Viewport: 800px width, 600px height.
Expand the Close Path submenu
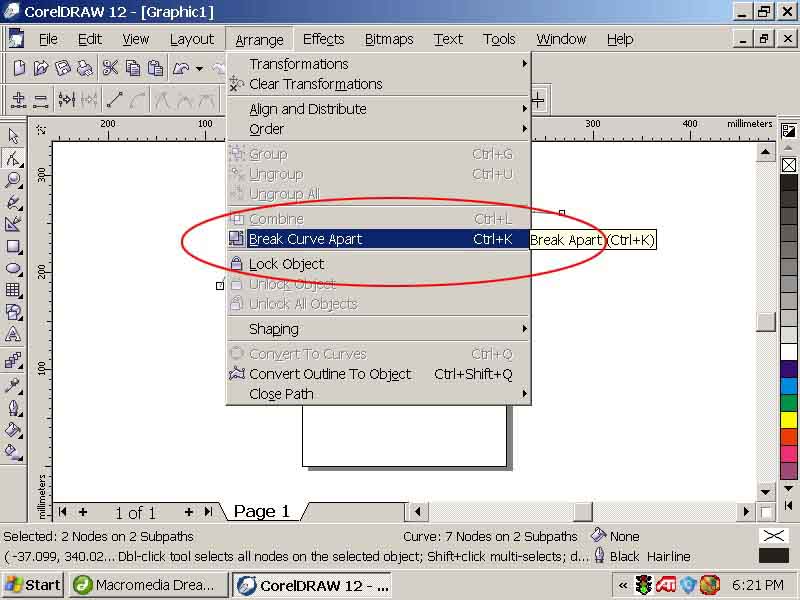[378, 394]
